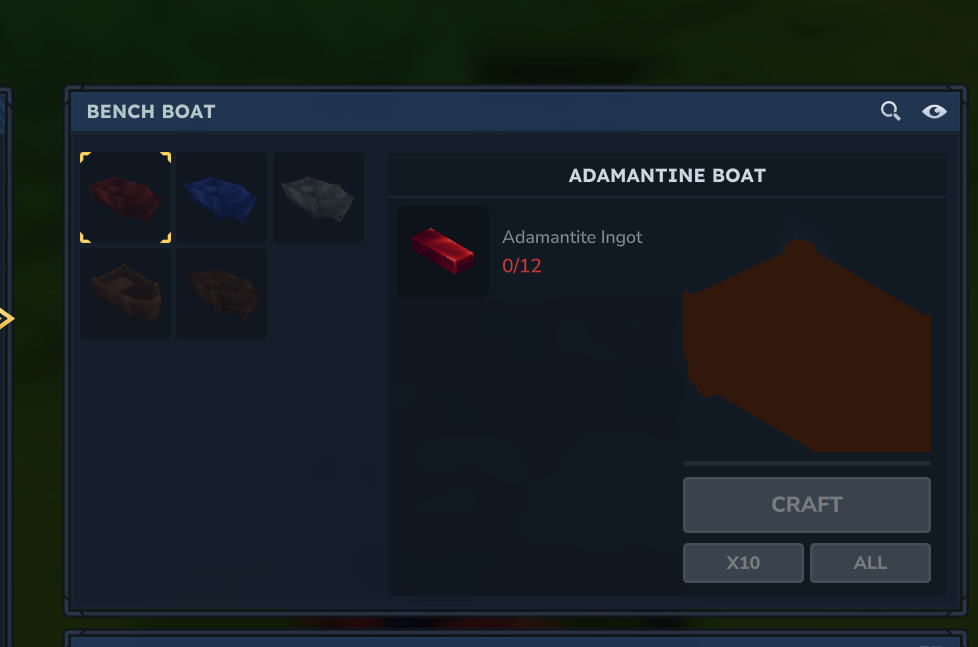
Task: Expand the yellow arrow on left edge
Action: [6, 318]
